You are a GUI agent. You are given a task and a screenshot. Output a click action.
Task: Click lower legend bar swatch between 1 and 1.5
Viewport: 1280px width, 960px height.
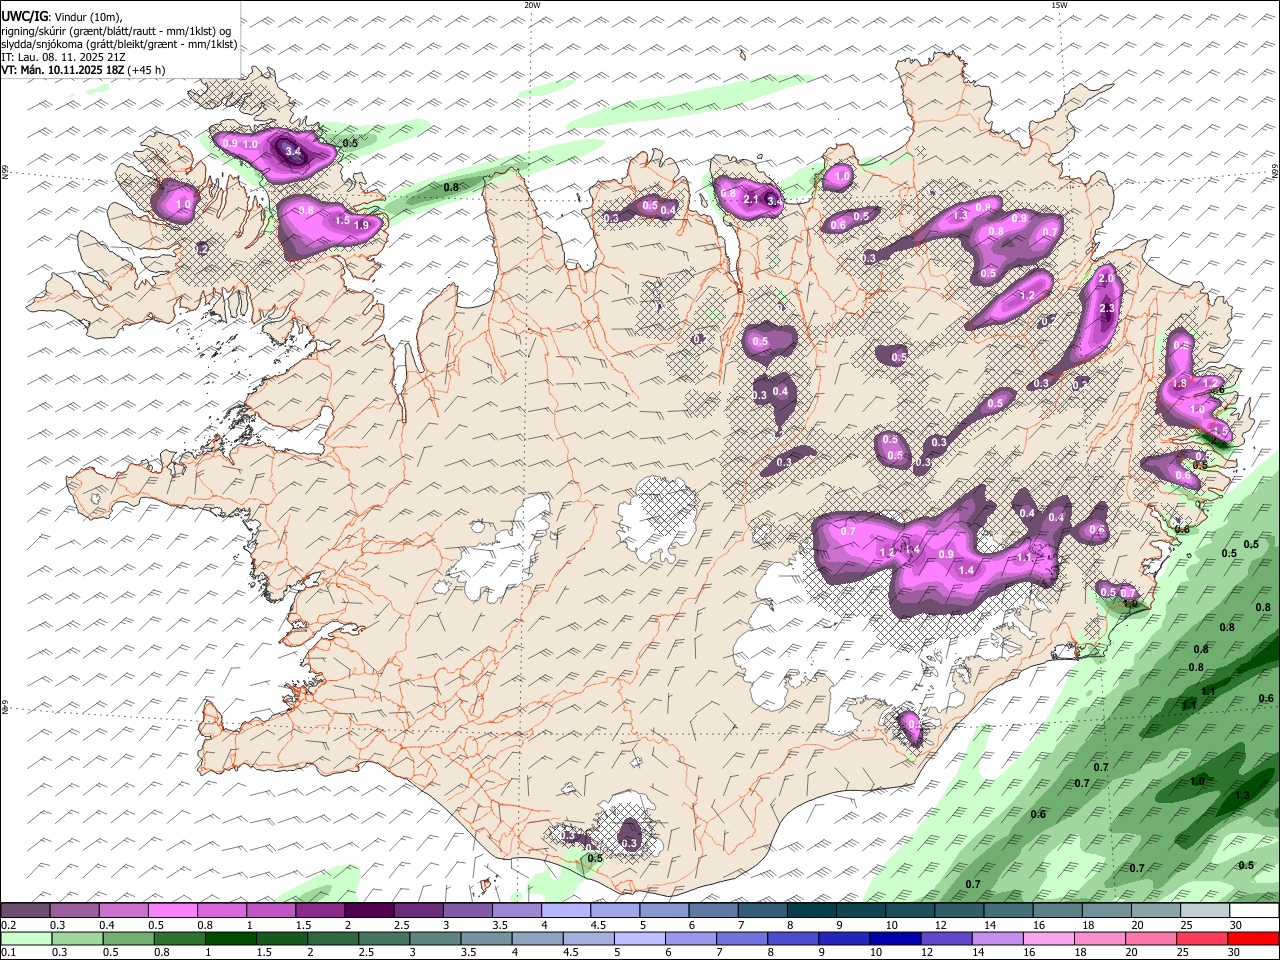231,938
